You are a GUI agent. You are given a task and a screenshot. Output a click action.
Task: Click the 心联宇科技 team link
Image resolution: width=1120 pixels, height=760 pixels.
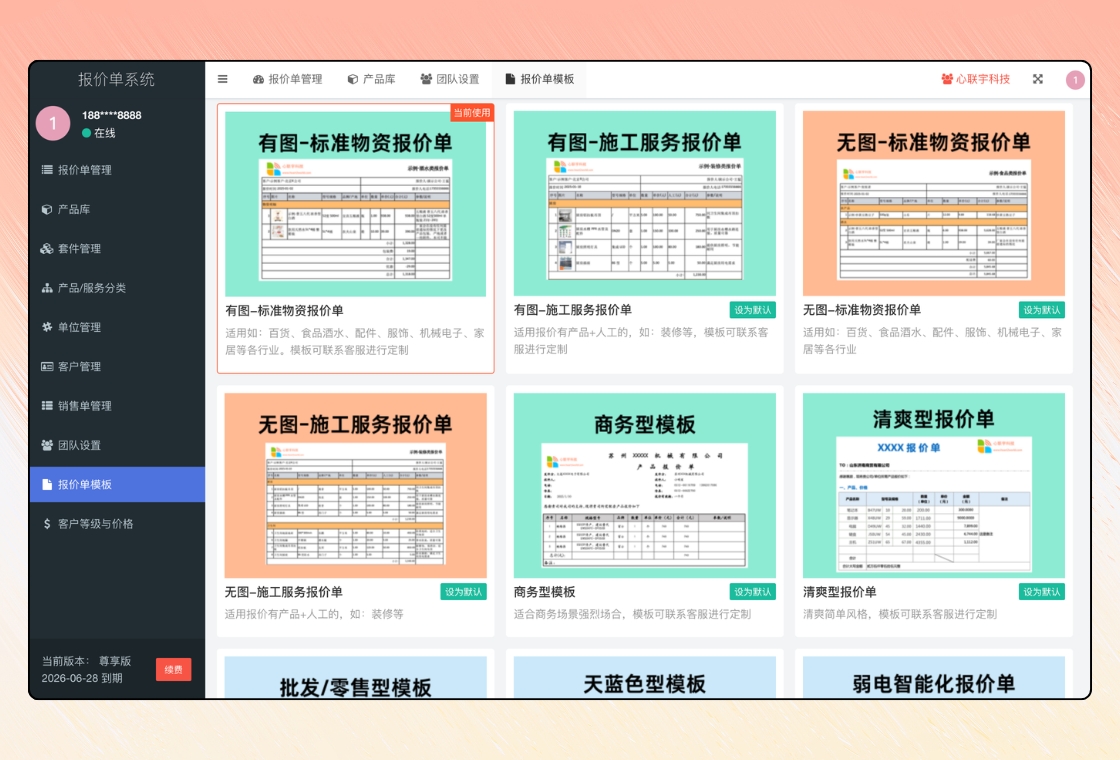click(975, 79)
